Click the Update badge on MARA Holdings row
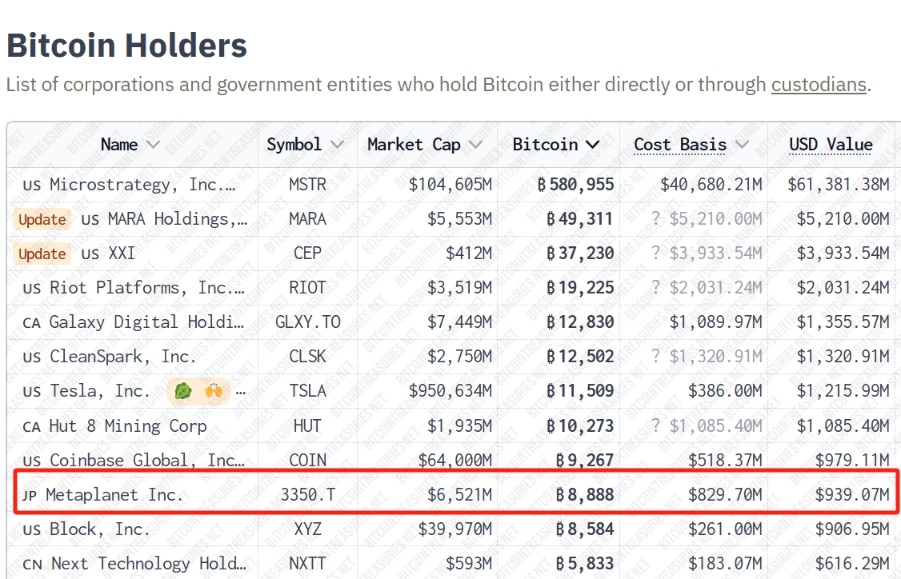The image size is (901, 579). 42,219
